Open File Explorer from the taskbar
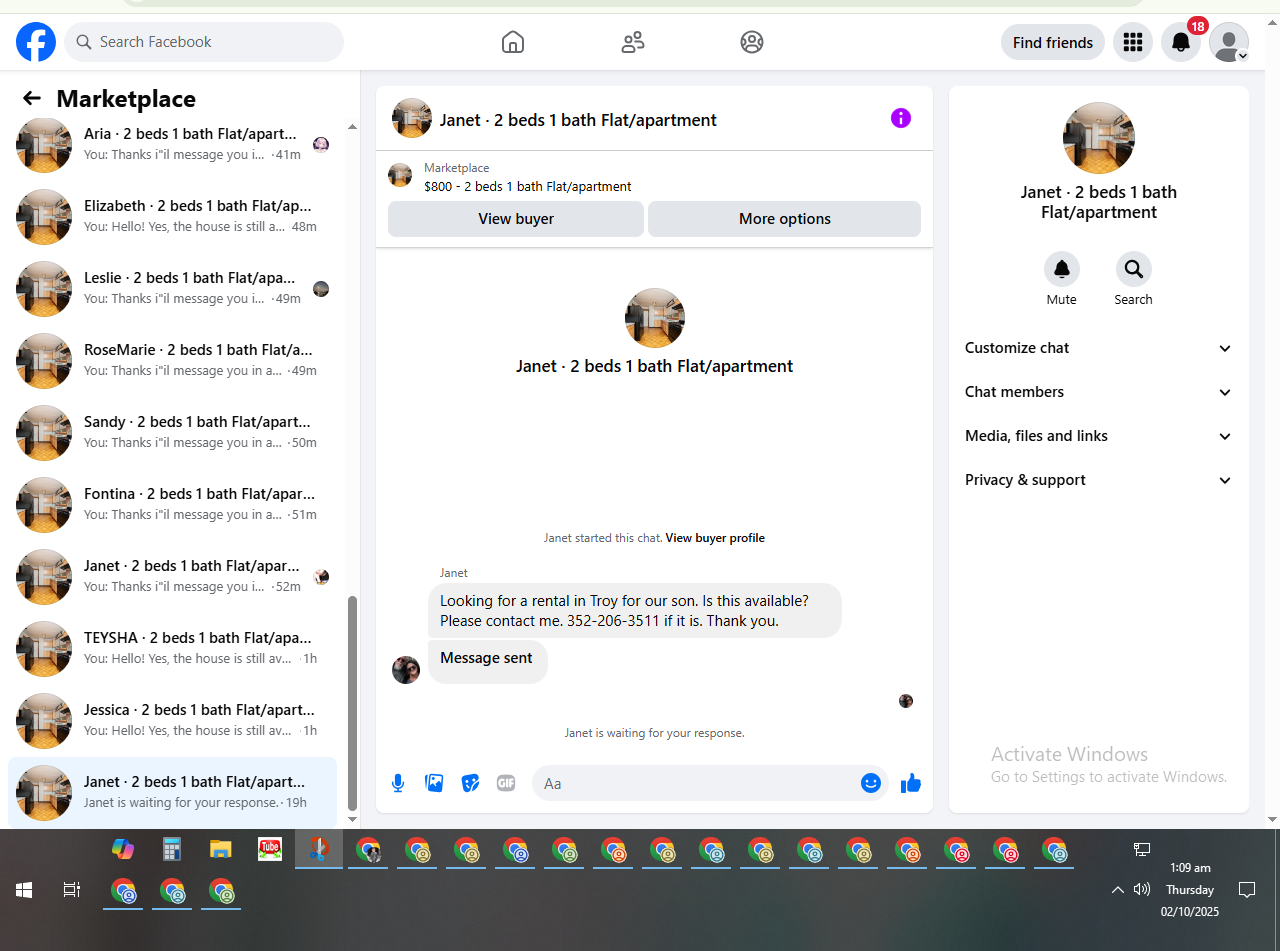 tap(221, 849)
